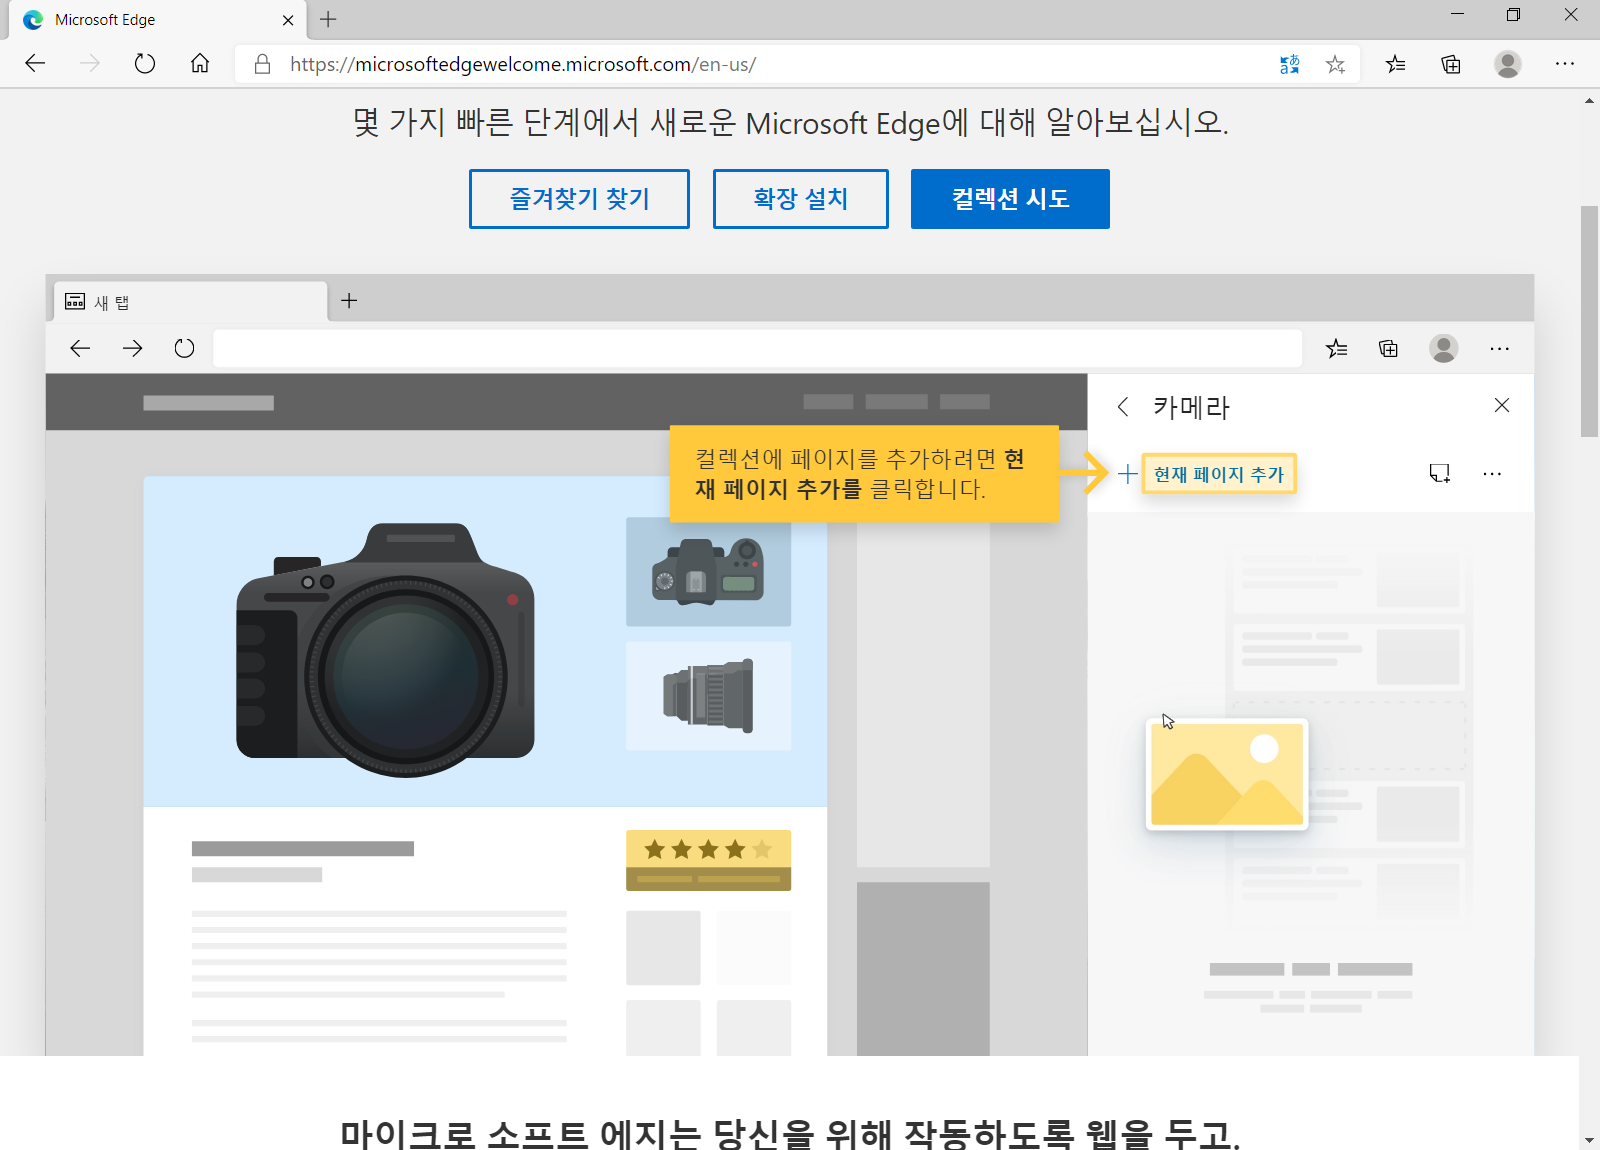Open a new browser tab
The width and height of the screenshot is (1600, 1150).
tap(328, 19)
